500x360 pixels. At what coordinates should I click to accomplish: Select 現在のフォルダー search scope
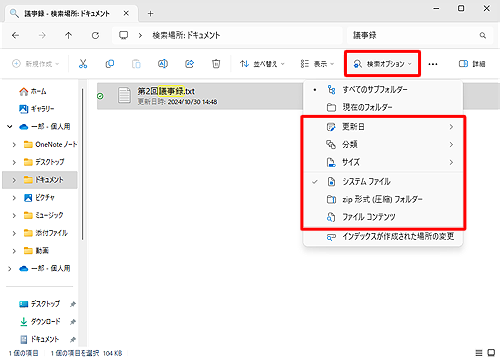(383, 107)
